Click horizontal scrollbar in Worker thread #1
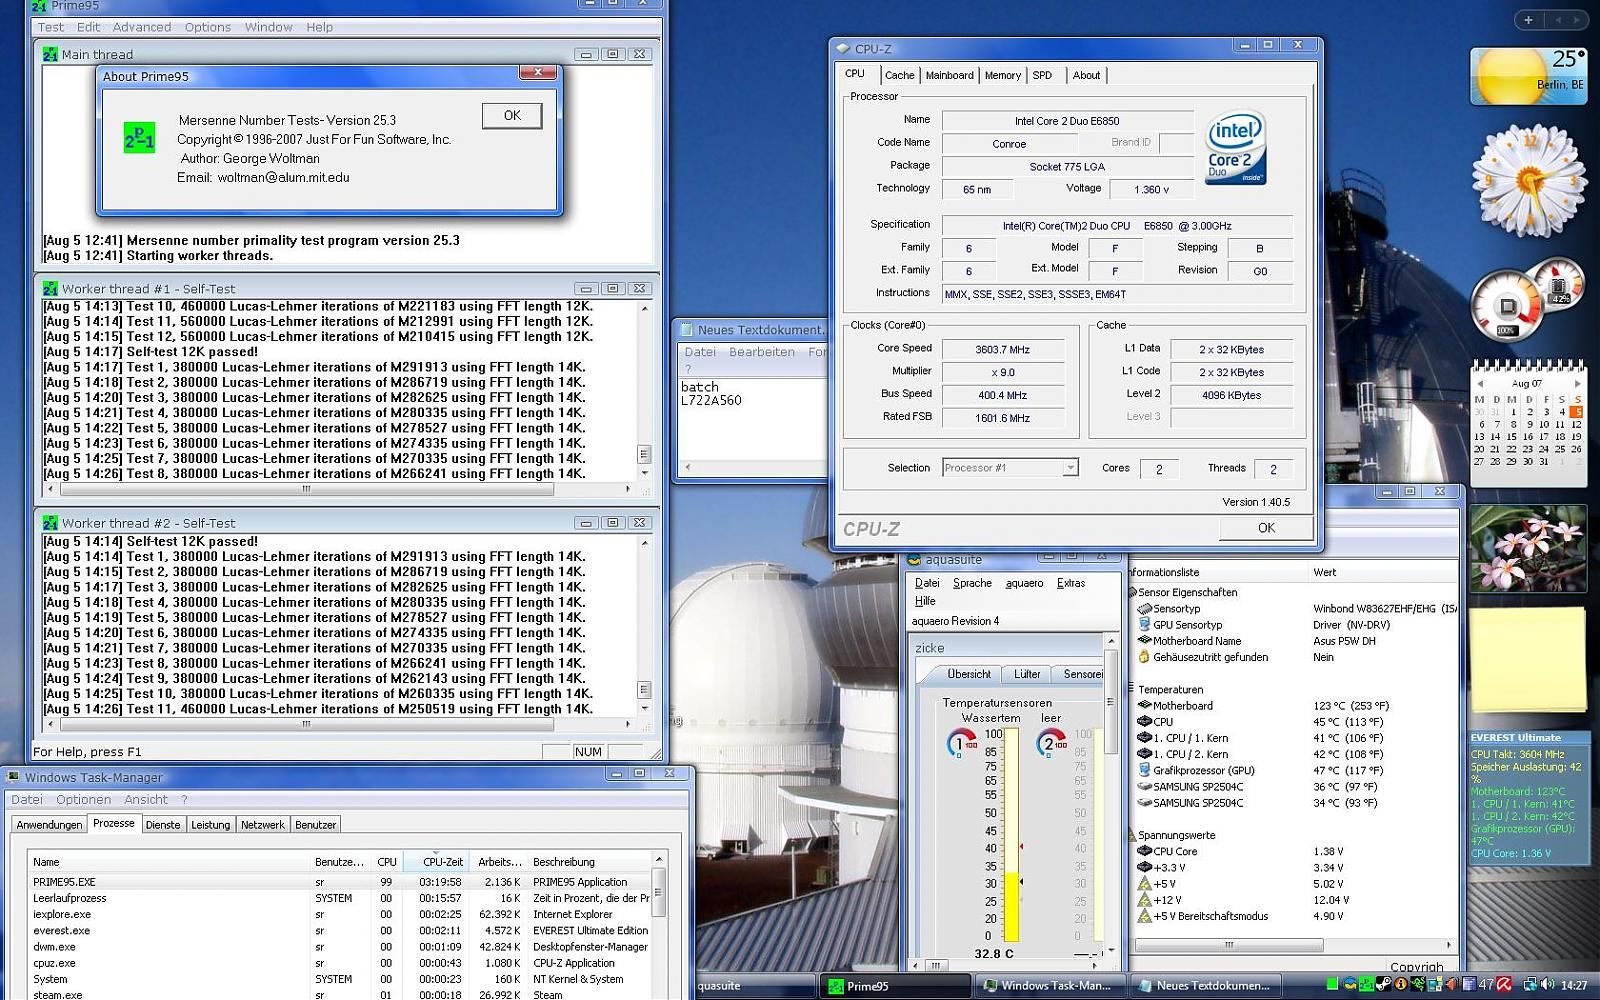The width and height of the screenshot is (1600, 1000). coord(306,489)
